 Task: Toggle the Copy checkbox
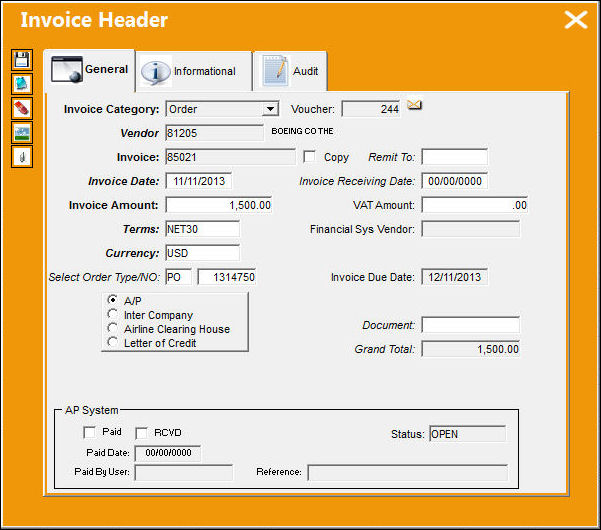pos(309,156)
